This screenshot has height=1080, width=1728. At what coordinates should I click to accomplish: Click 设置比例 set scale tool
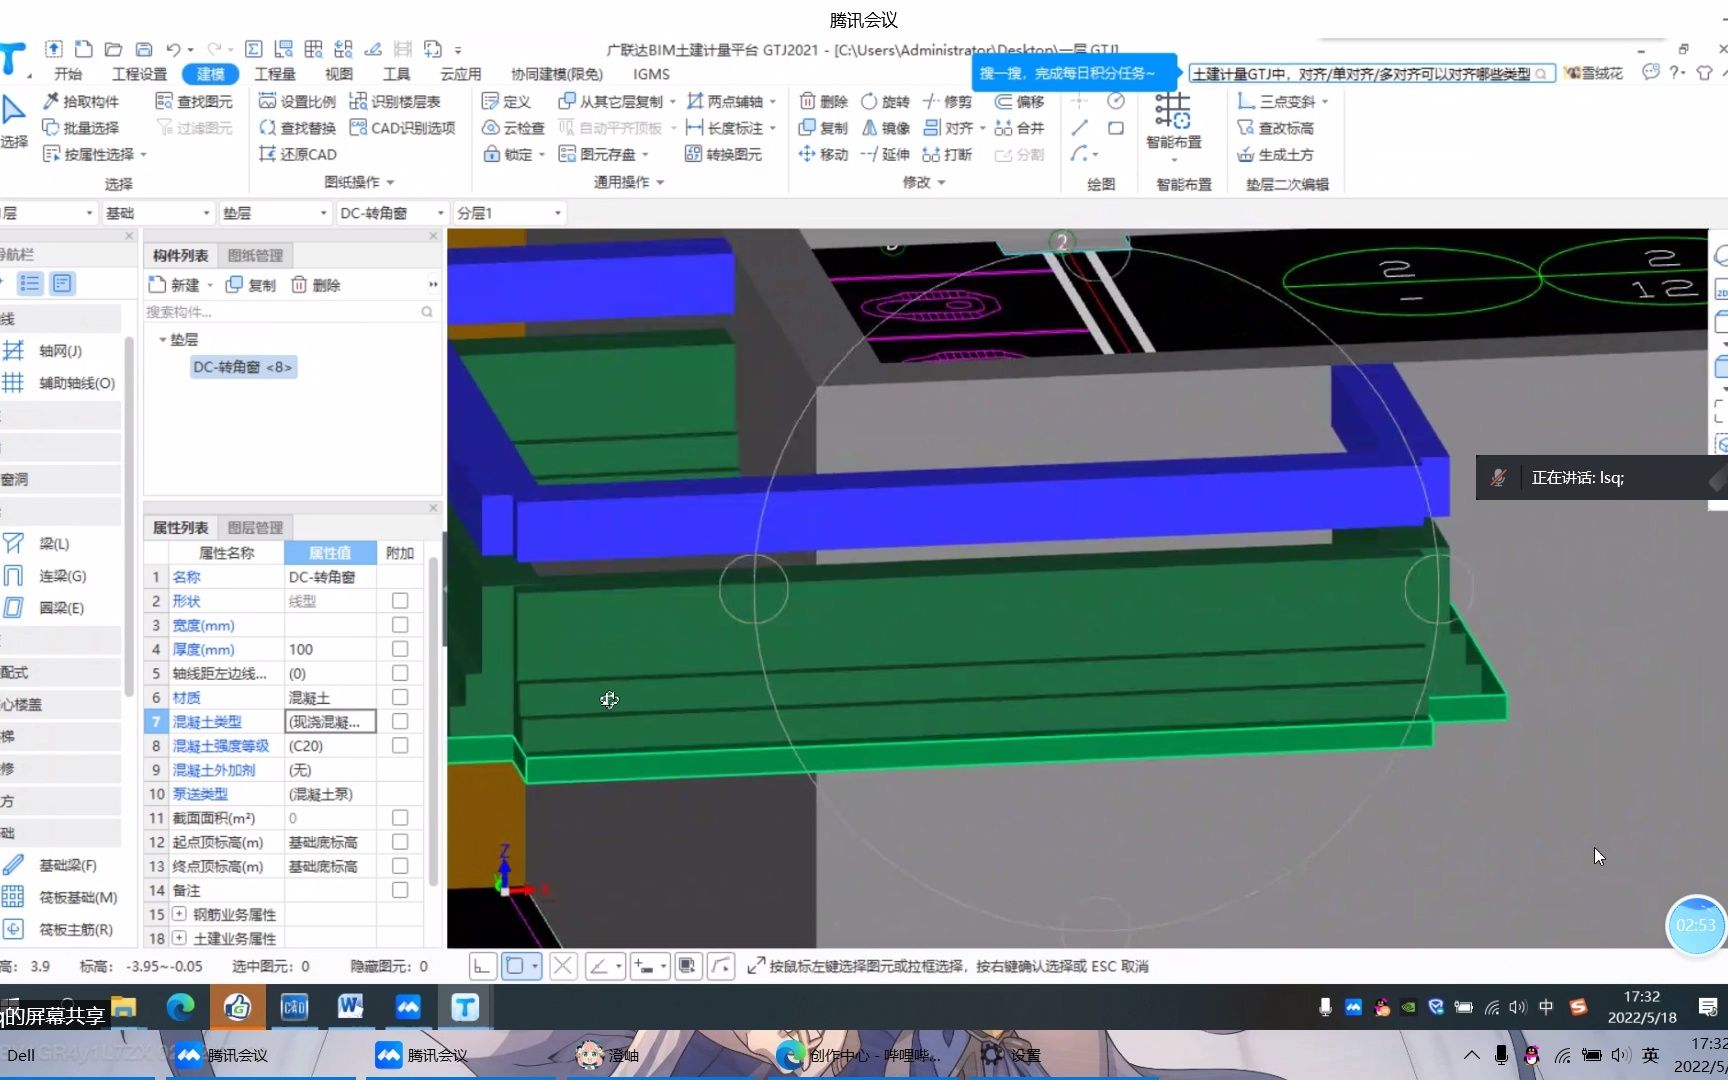pos(298,101)
